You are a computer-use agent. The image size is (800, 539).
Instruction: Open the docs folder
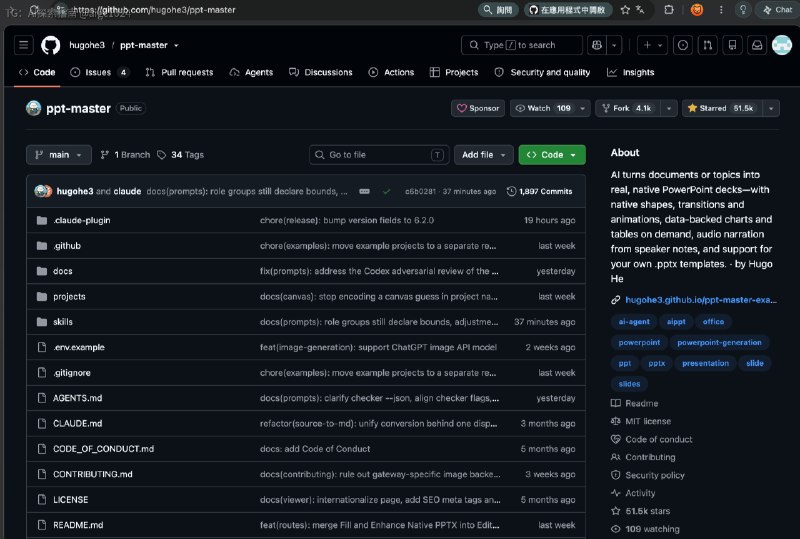pyautogui.click(x=63, y=271)
